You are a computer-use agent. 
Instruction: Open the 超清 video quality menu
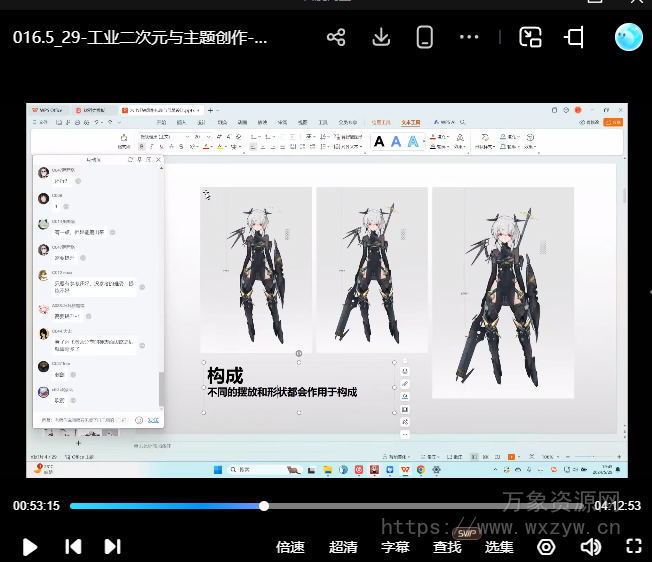coord(343,547)
